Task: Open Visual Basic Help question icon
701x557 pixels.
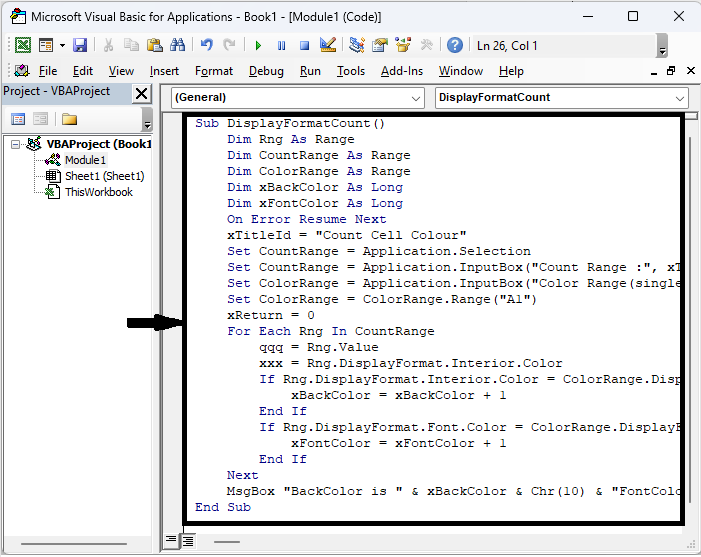Action: (x=455, y=45)
